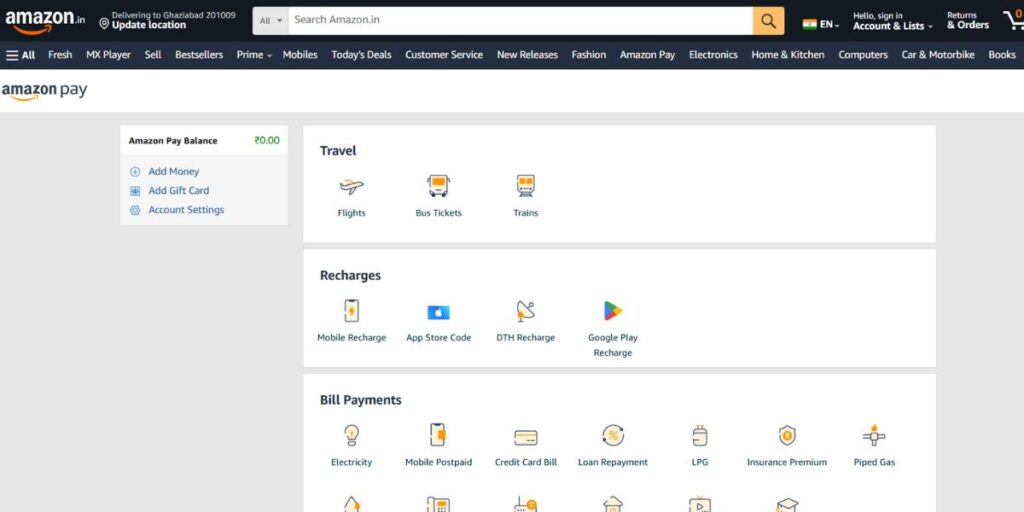Image resolution: width=1024 pixels, height=512 pixels.
Task: Click the Search Amazon.in input field
Action: coord(520,21)
